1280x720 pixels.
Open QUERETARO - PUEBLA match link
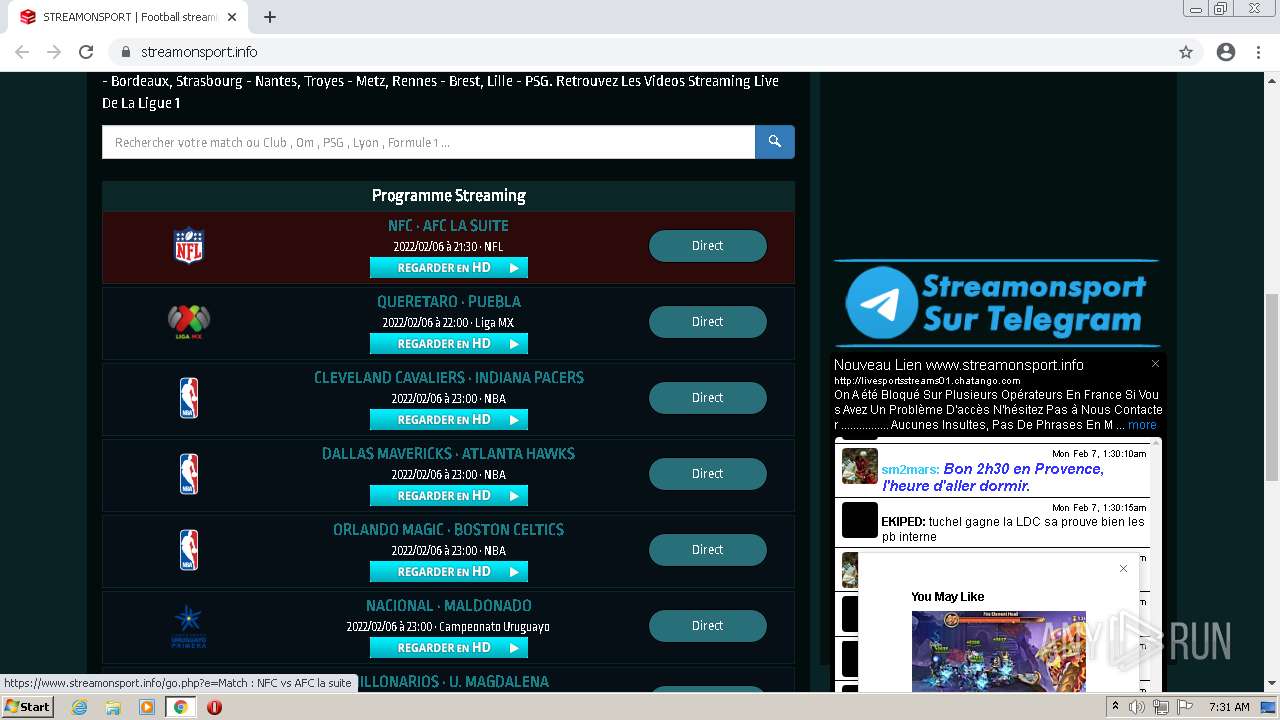tap(449, 302)
